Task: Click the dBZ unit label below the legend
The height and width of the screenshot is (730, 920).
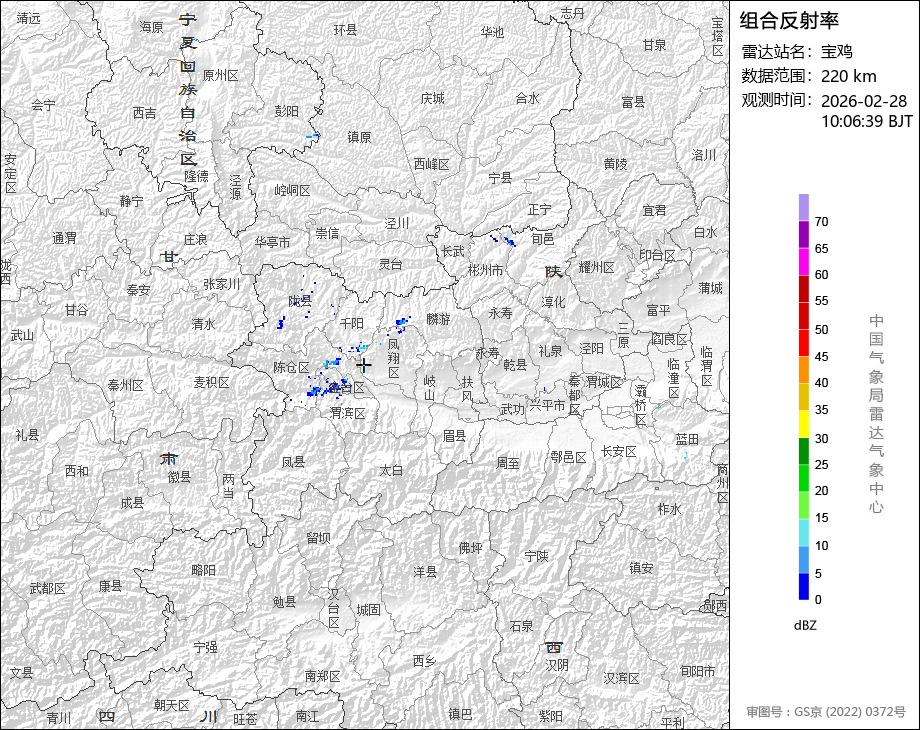Action: click(x=805, y=625)
